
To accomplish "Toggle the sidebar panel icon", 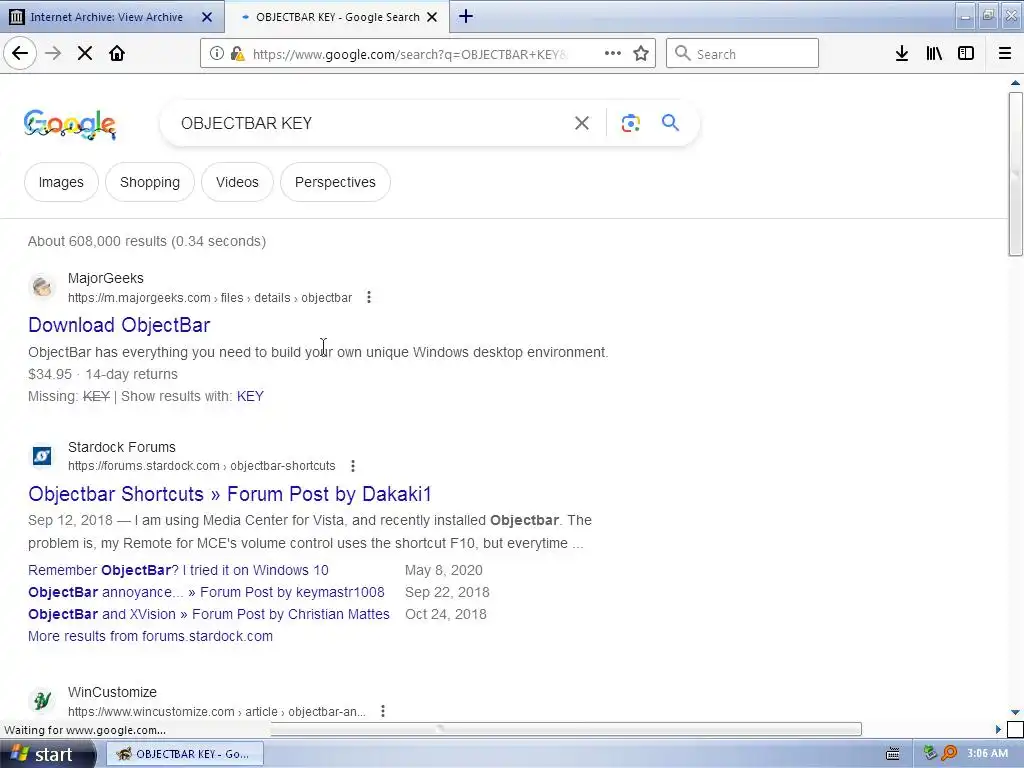I will pyautogui.click(x=966, y=54).
